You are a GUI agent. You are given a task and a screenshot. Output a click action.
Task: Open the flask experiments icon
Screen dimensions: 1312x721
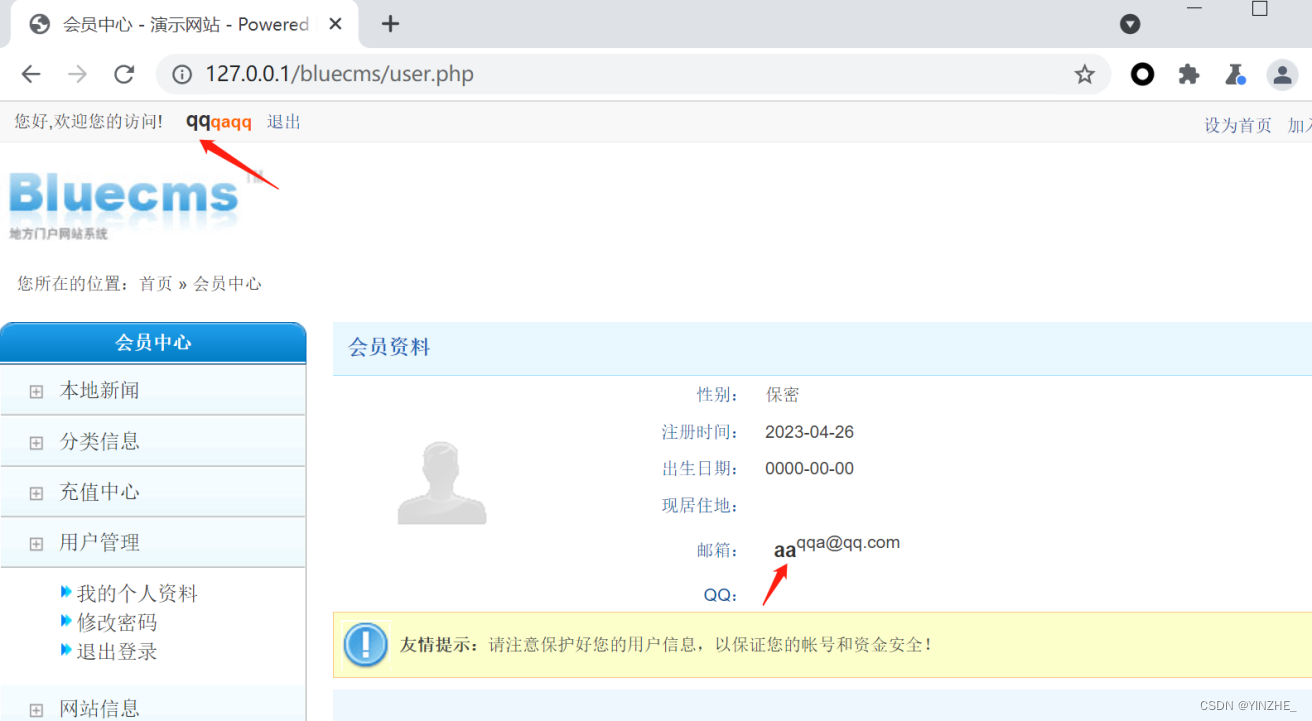pyautogui.click(x=1235, y=74)
